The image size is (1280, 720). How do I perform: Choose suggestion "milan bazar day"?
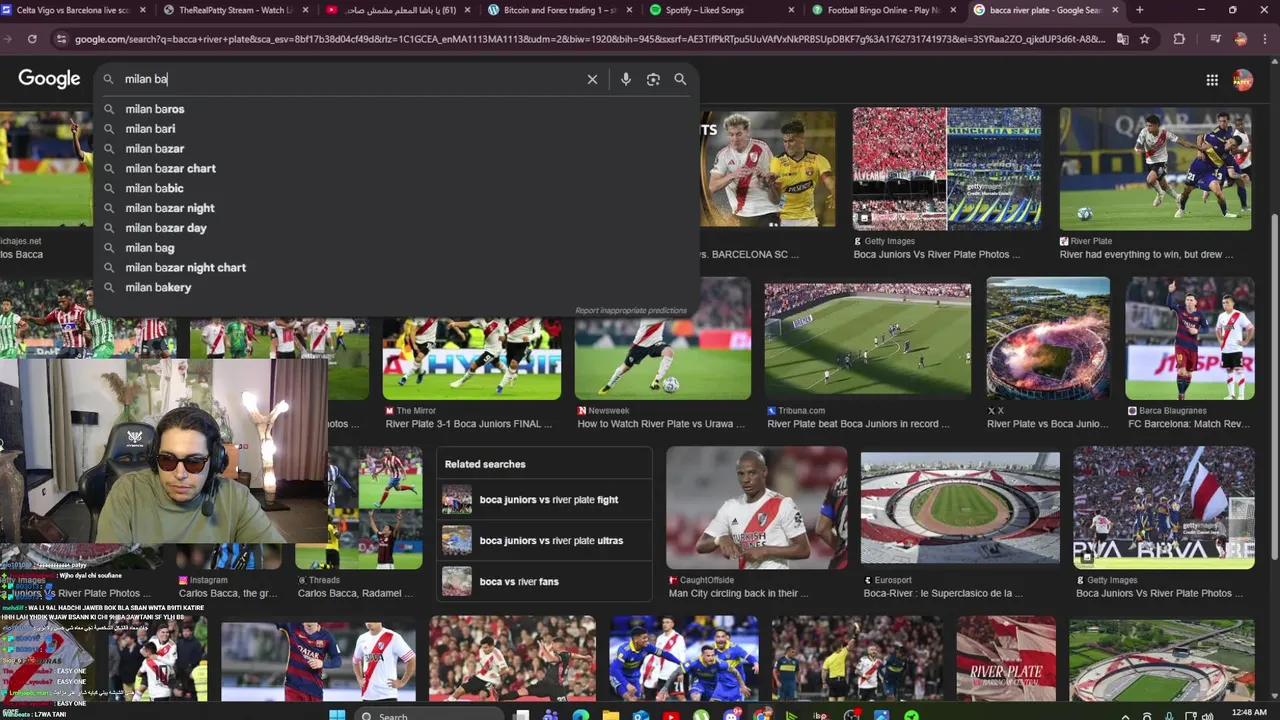[x=396, y=228]
